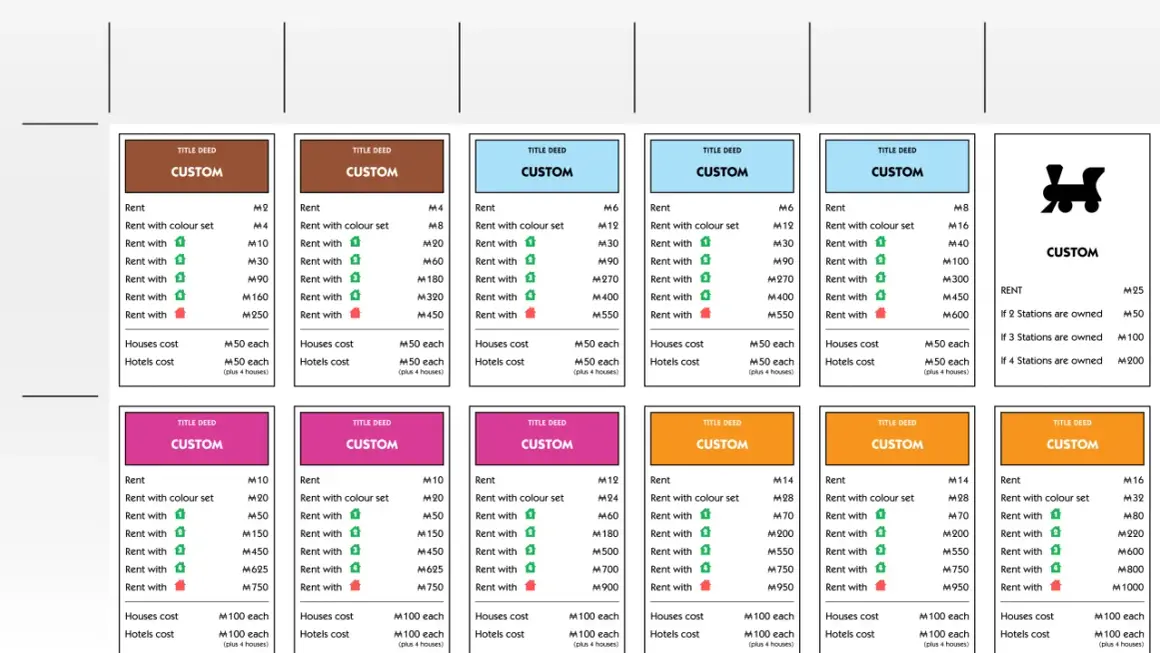1160x653 pixels.
Task: Click green house icon beside M160 rent
Action: pyautogui.click(x=180, y=296)
